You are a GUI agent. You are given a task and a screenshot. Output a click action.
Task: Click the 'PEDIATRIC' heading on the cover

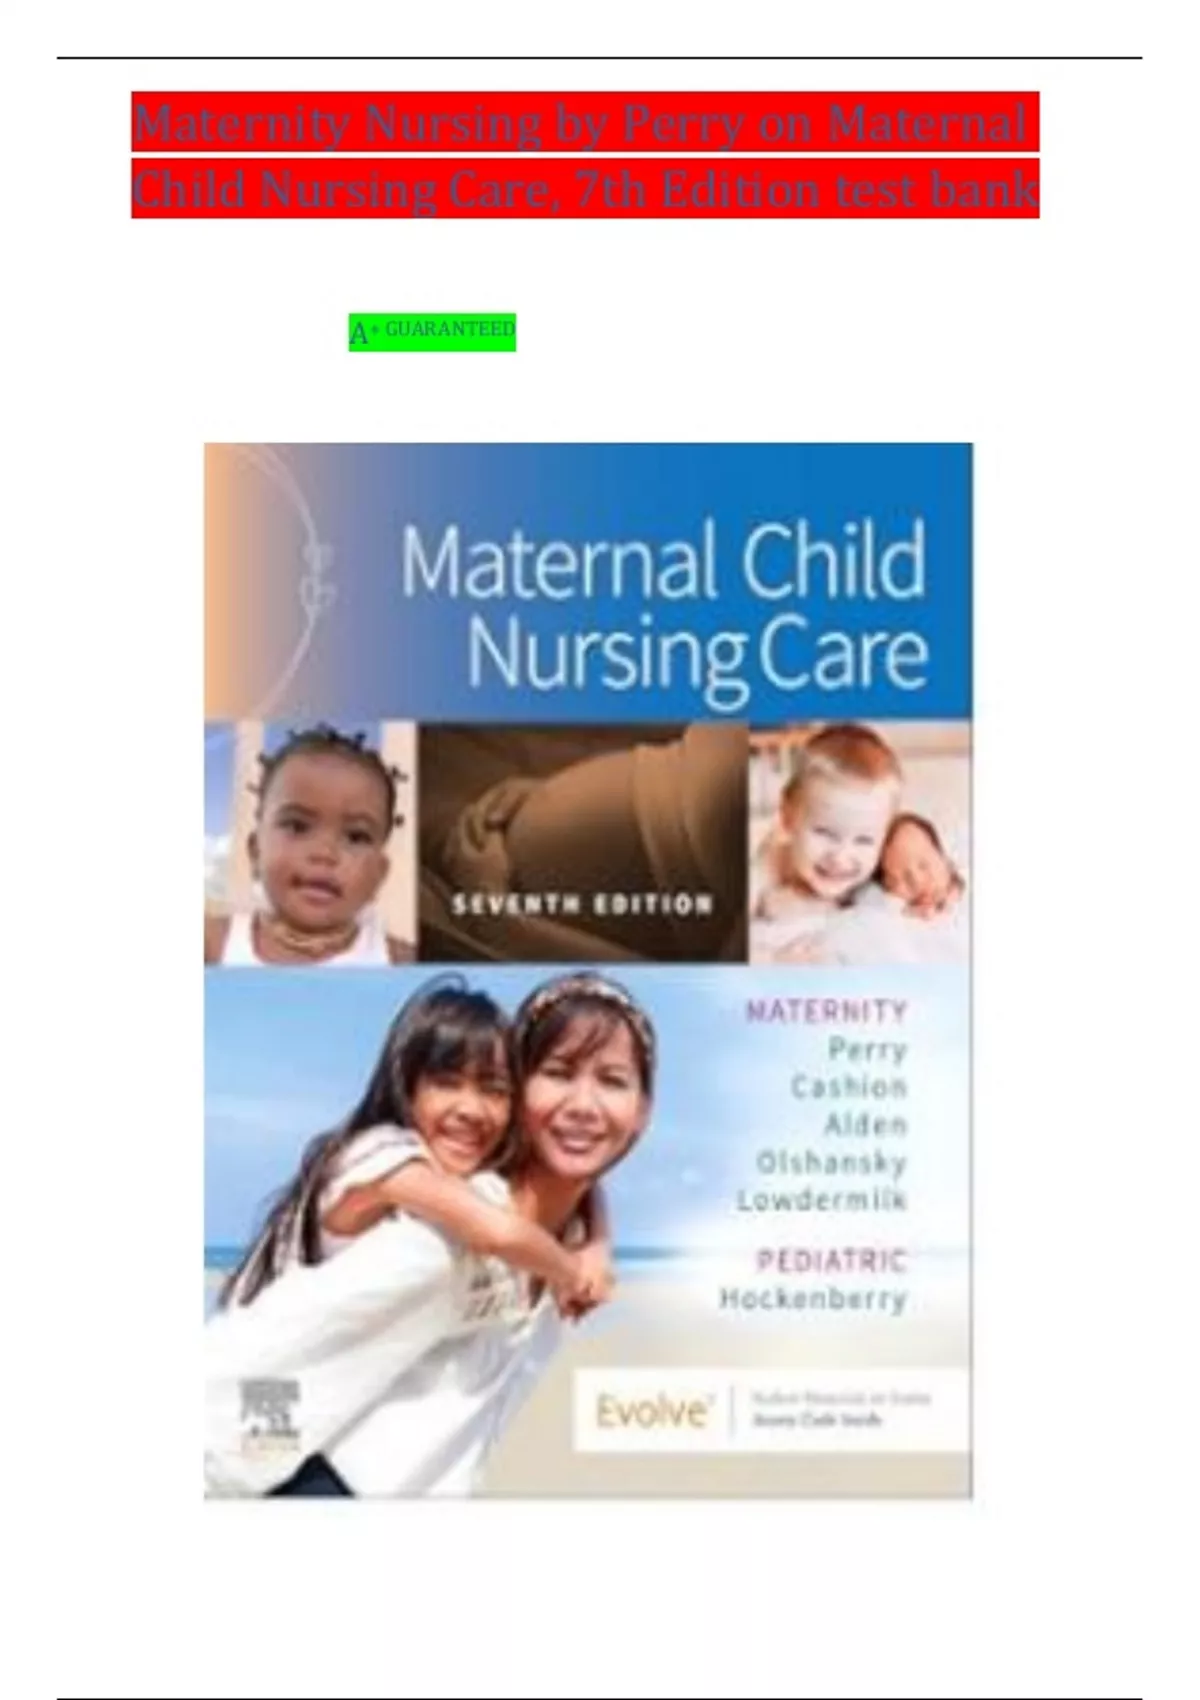pos(831,1260)
